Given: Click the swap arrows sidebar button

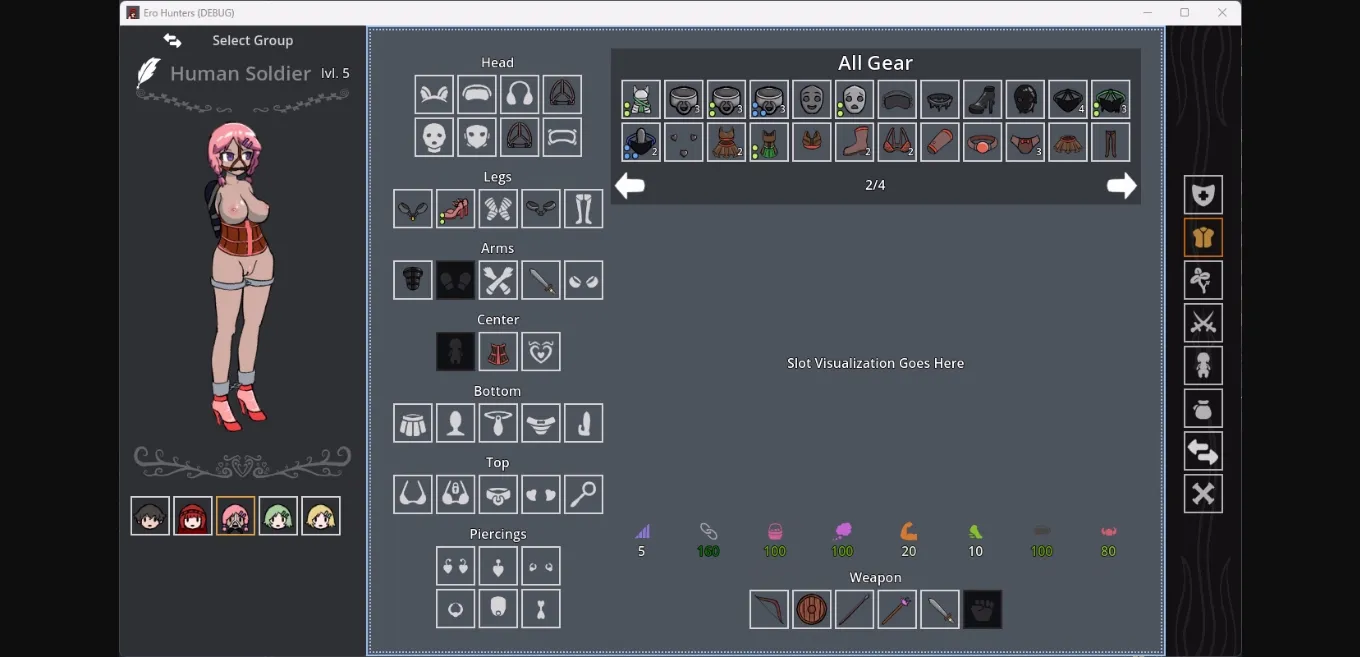Looking at the screenshot, I should tap(1203, 452).
